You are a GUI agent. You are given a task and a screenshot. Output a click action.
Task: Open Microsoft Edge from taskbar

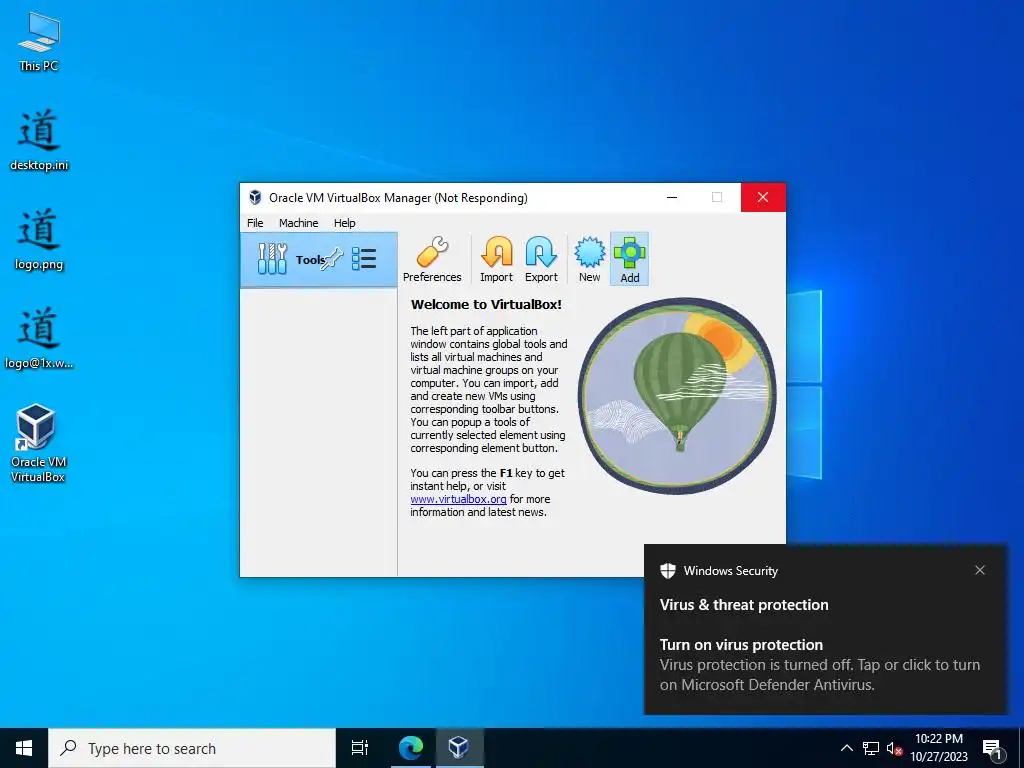click(x=411, y=748)
